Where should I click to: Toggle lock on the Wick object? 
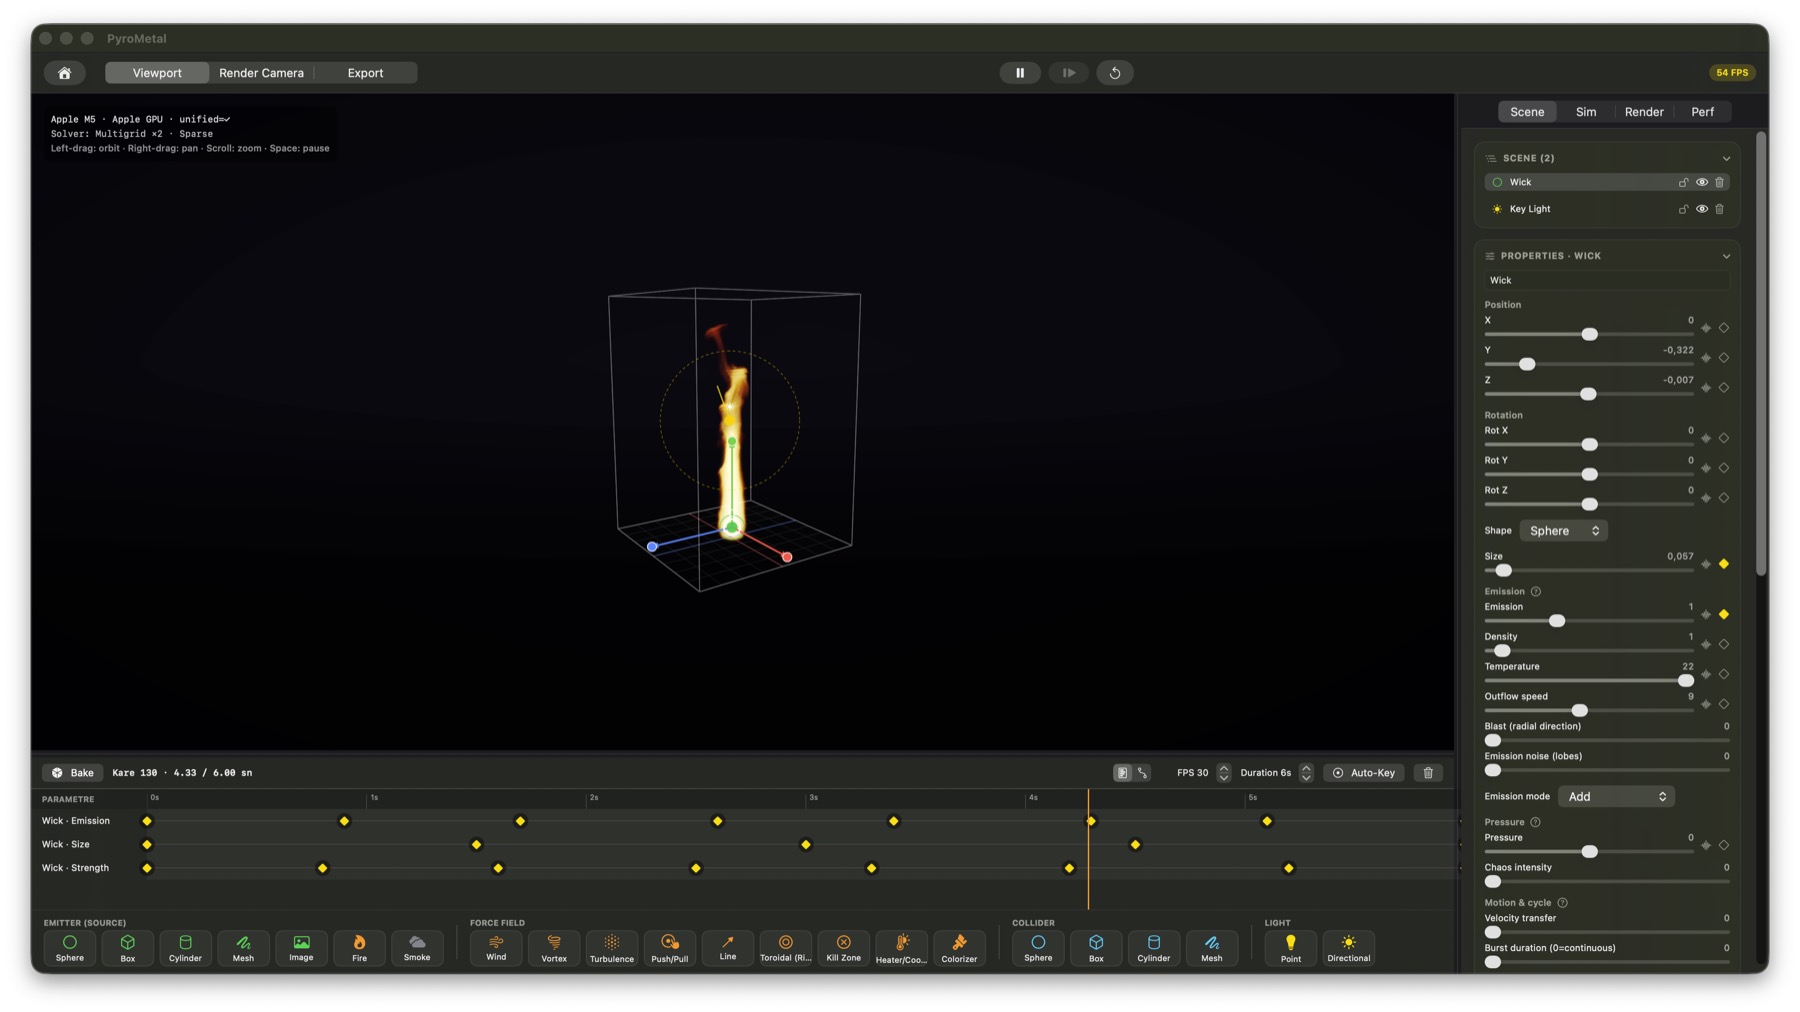(x=1683, y=182)
